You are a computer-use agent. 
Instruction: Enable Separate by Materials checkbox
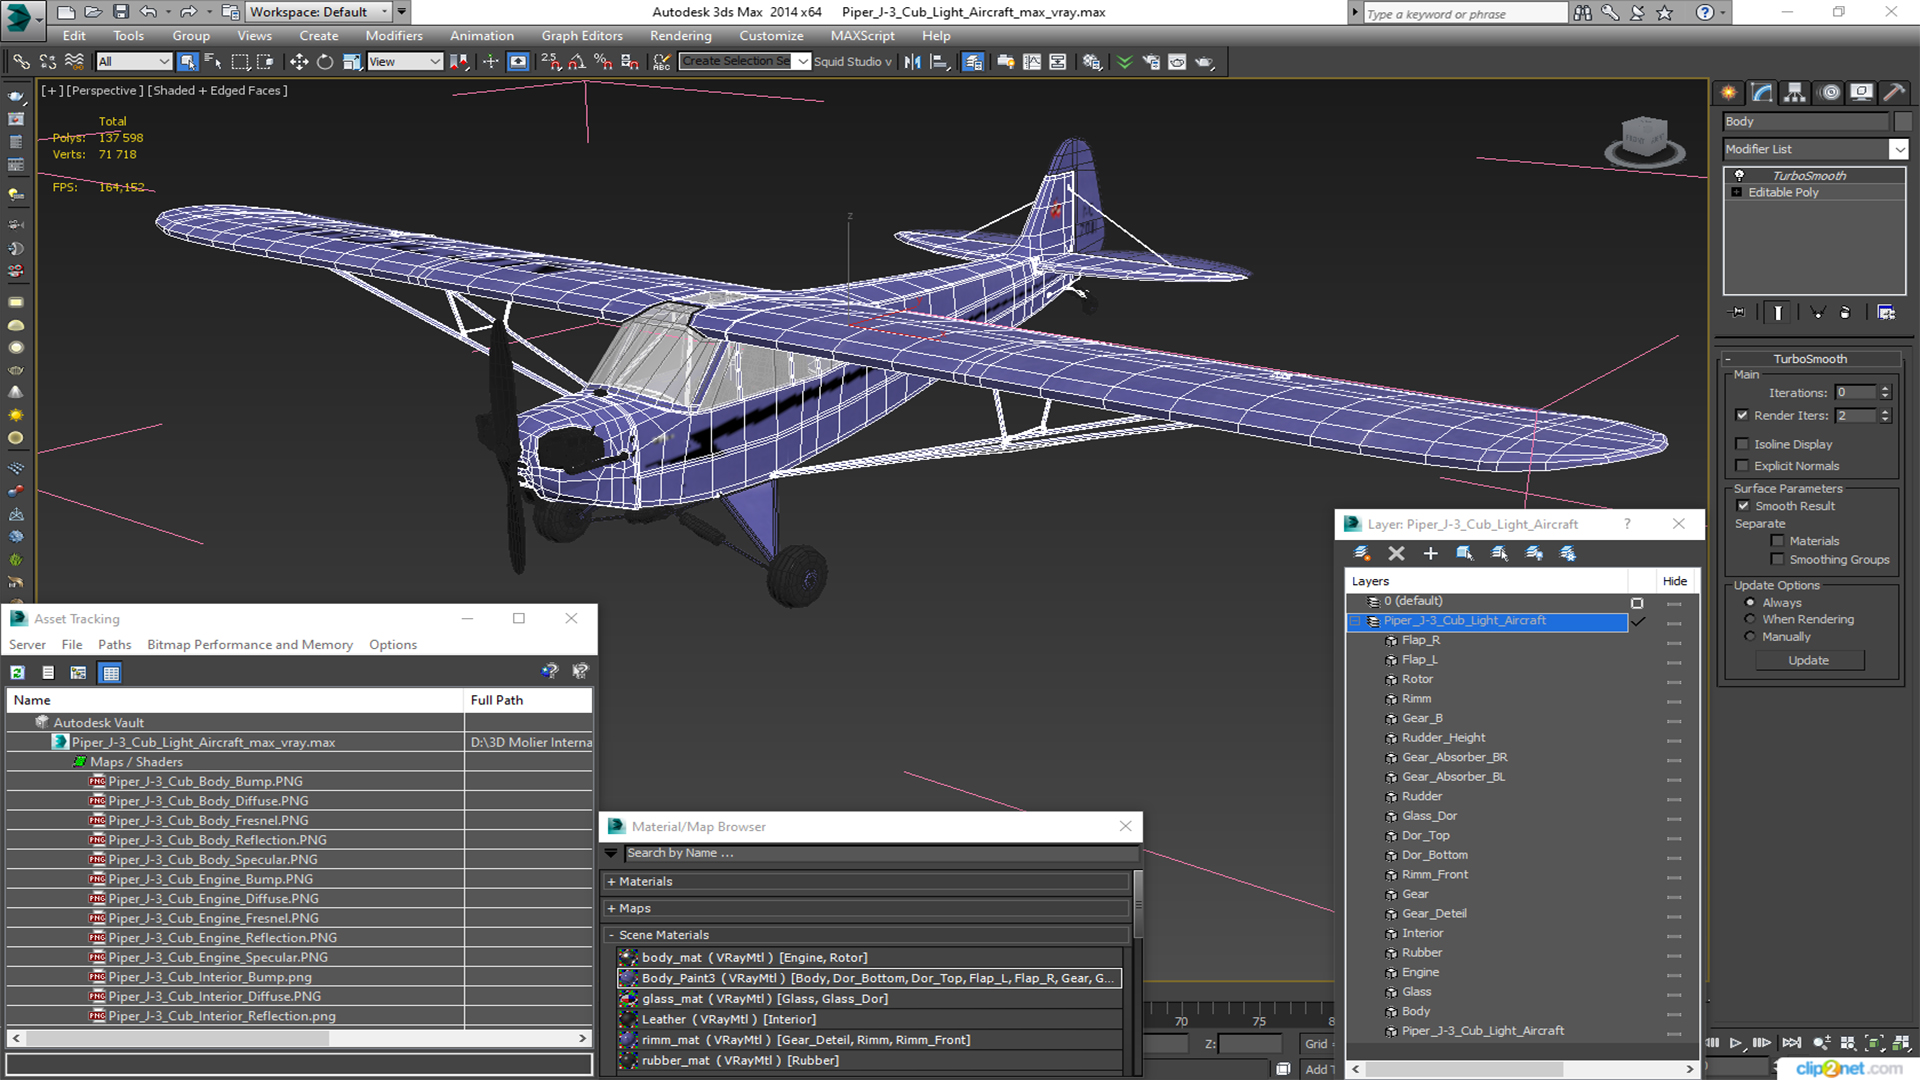tap(1777, 541)
